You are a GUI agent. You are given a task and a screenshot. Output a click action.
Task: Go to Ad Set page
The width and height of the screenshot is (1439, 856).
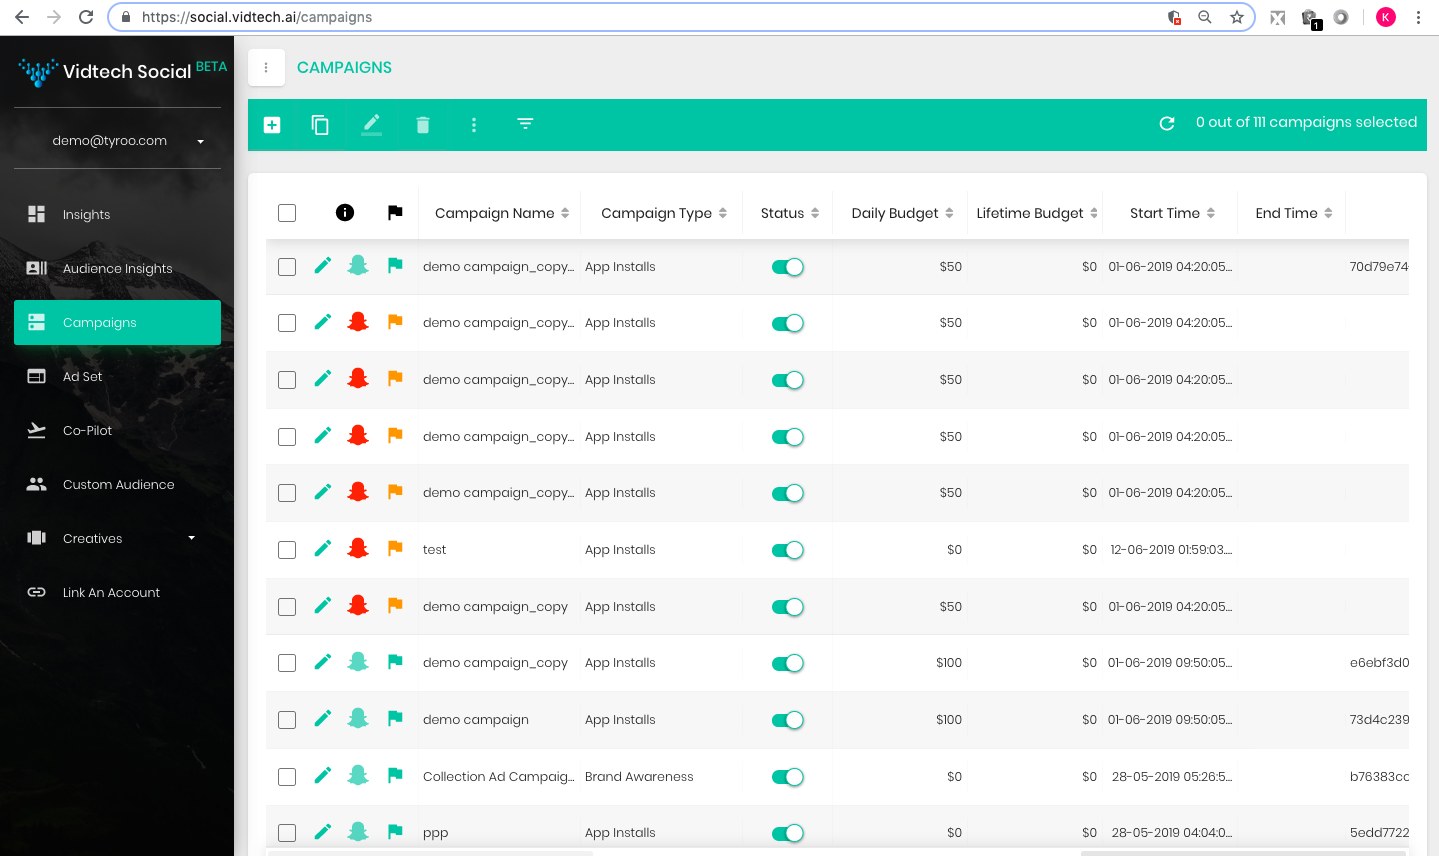click(x=117, y=376)
